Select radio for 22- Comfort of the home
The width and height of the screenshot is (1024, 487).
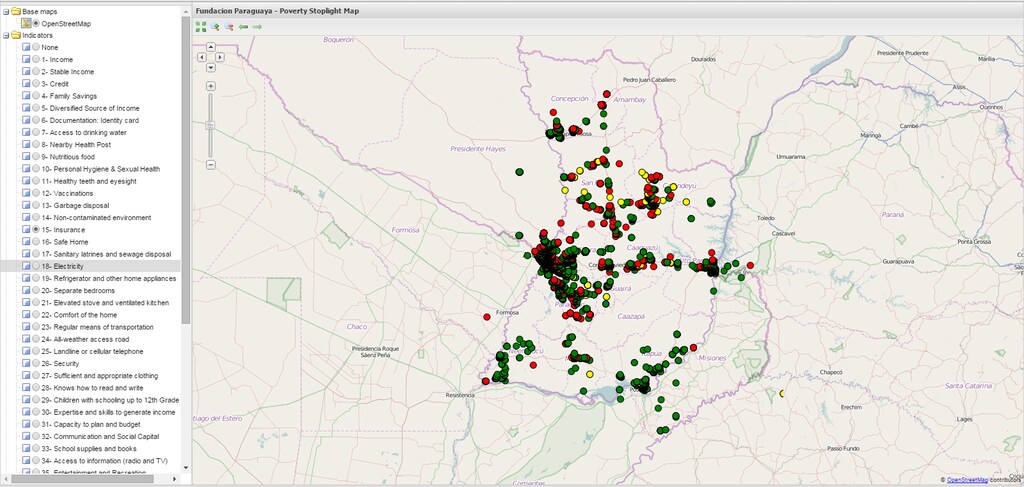pyautogui.click(x=36, y=315)
